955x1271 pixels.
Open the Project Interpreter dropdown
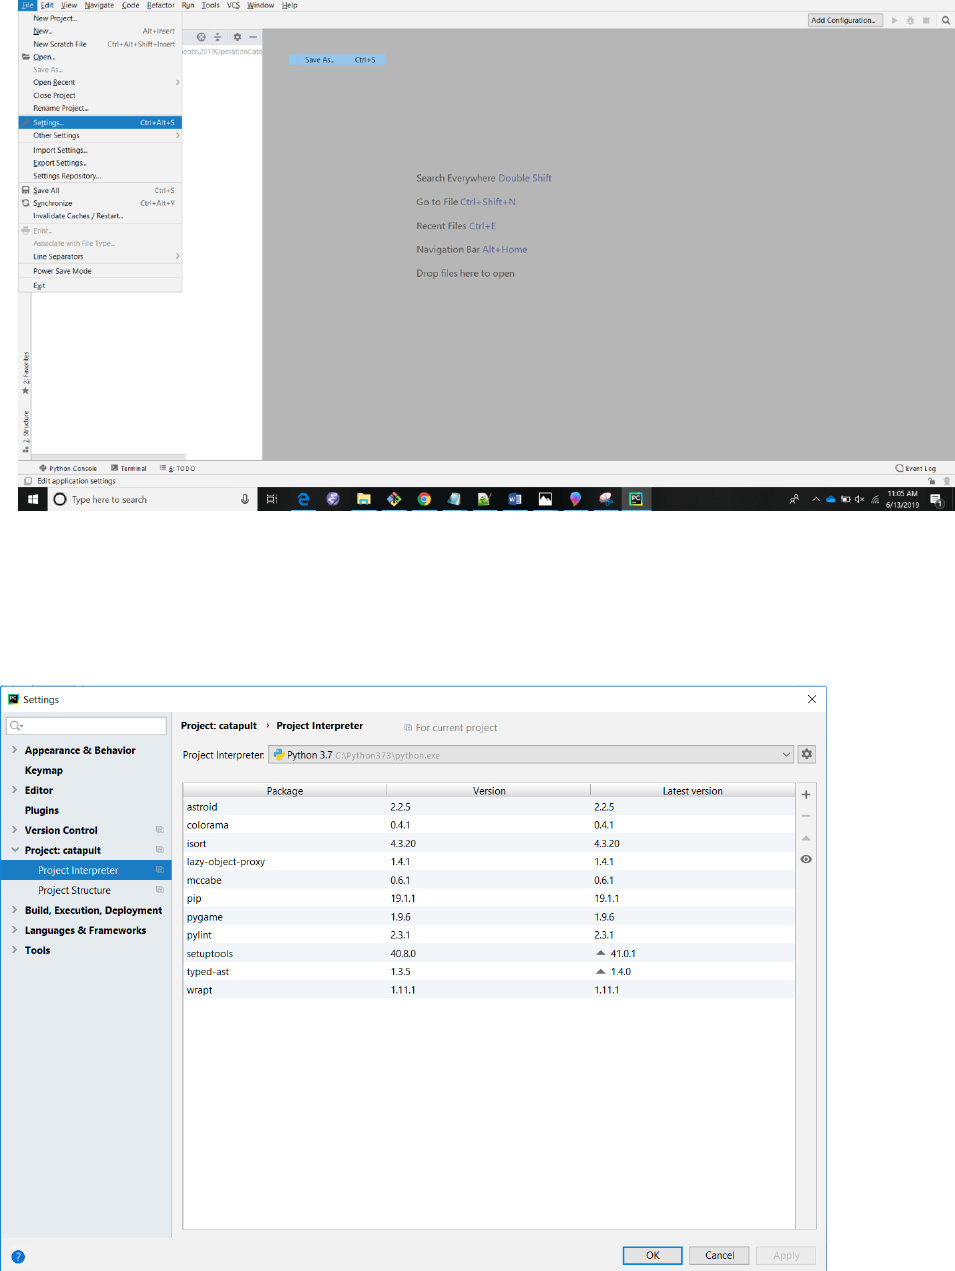531,755
